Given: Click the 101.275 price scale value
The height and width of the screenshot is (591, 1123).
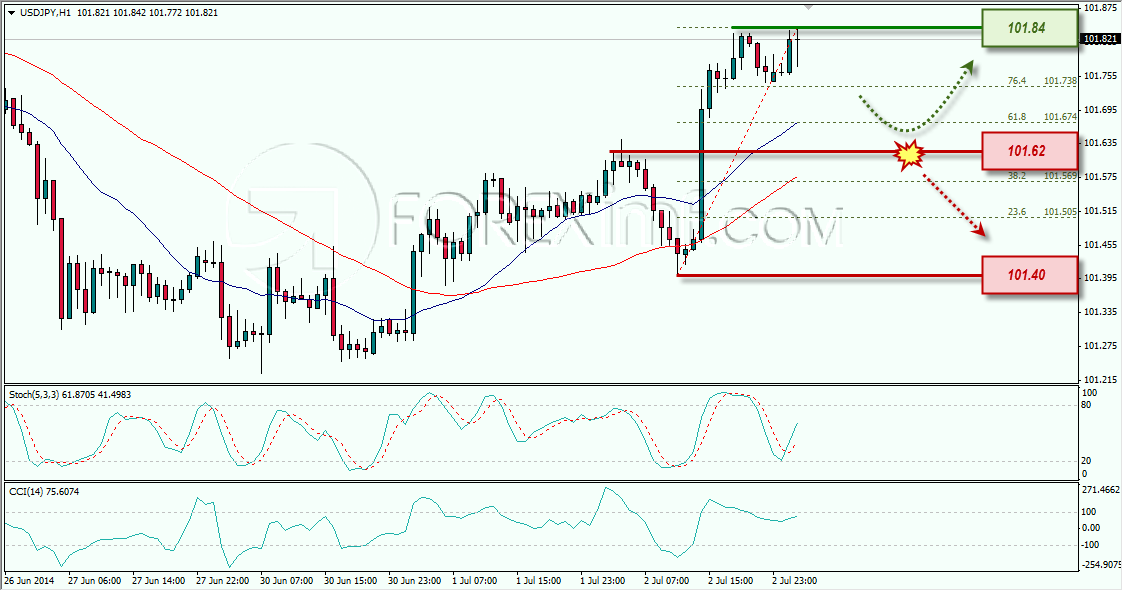Looking at the screenshot, I should pyautogui.click(x=1099, y=345).
